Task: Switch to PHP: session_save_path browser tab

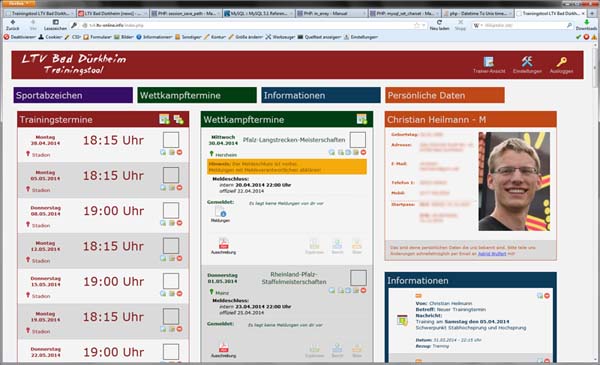Action: 185,13
